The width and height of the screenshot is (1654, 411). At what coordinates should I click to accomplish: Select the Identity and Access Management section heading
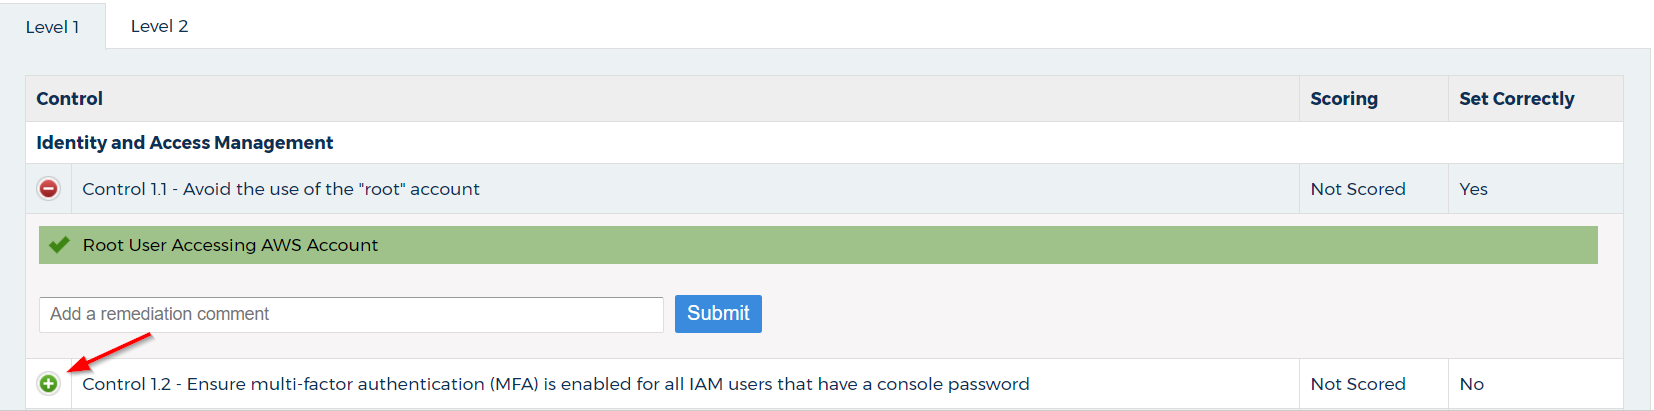[x=185, y=142]
